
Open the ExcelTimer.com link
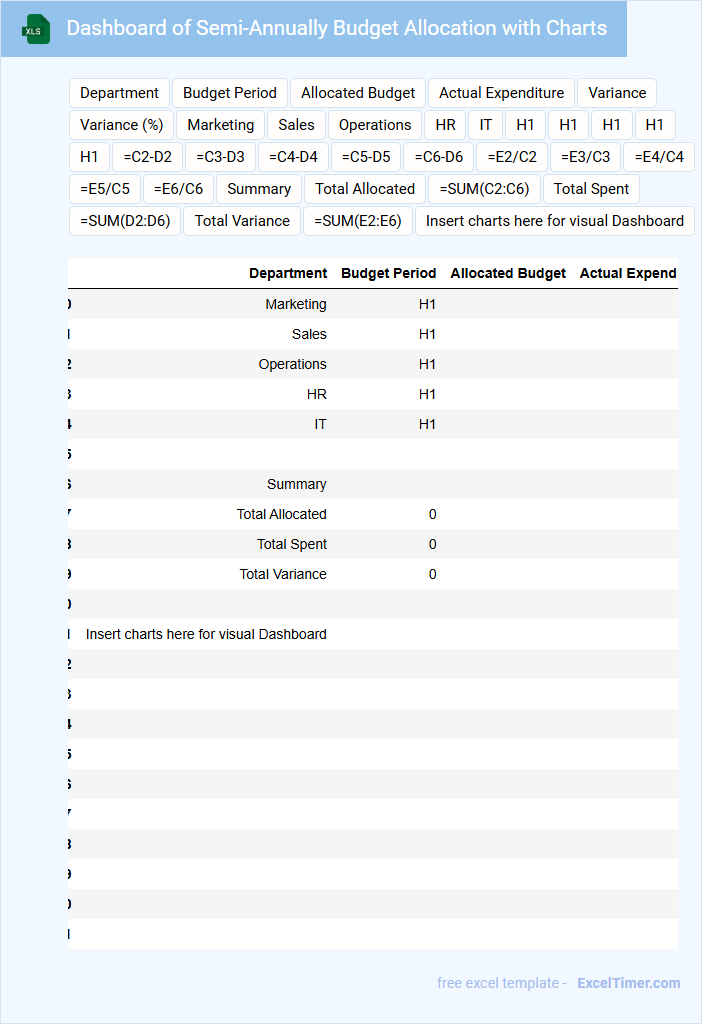(628, 983)
